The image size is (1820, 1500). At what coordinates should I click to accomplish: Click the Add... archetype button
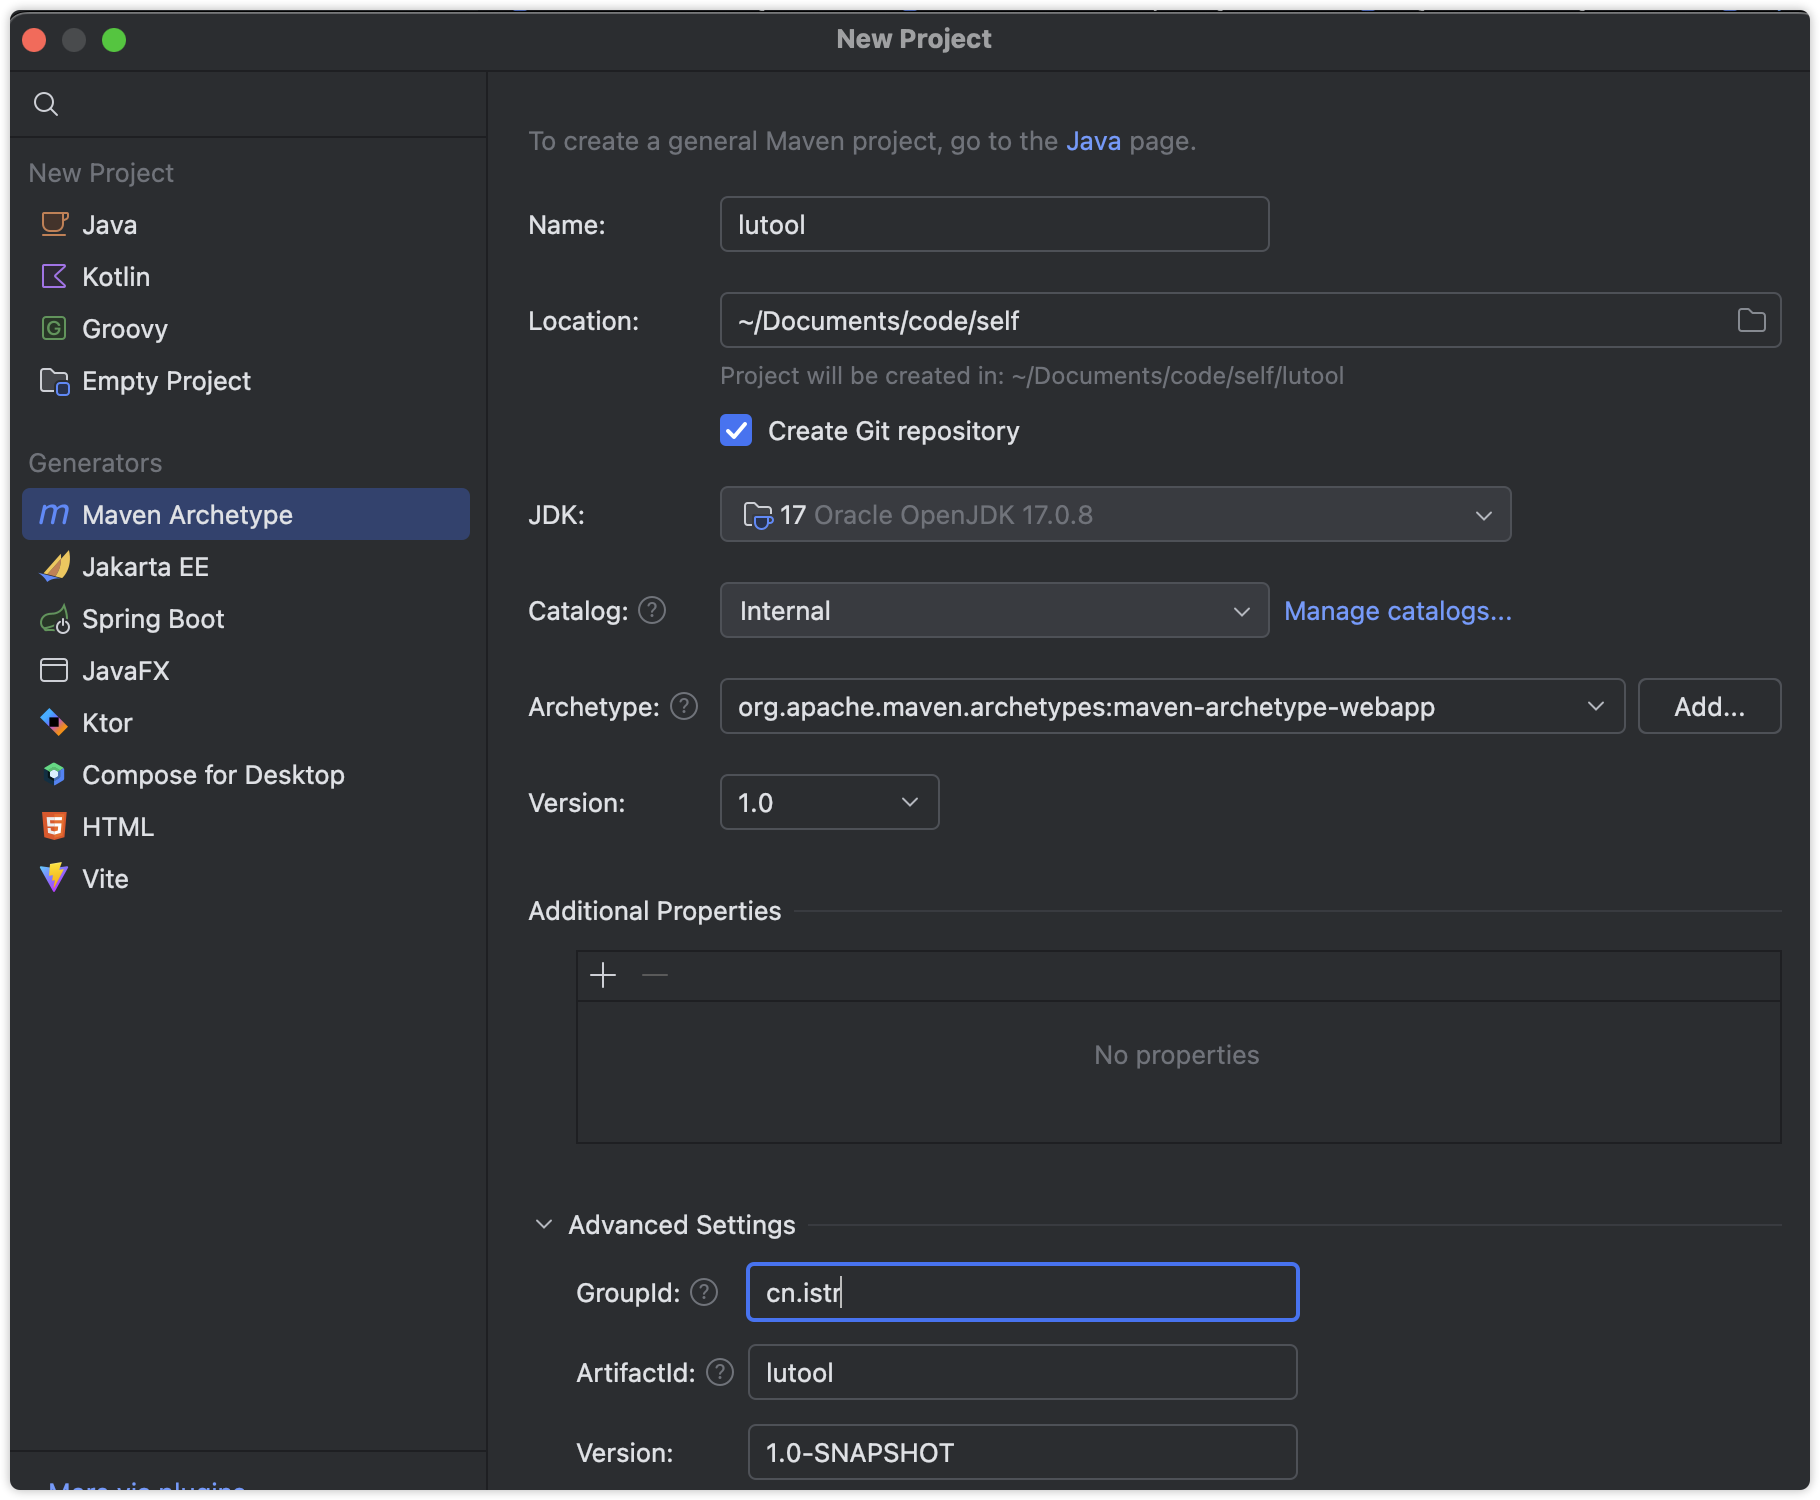1709,707
